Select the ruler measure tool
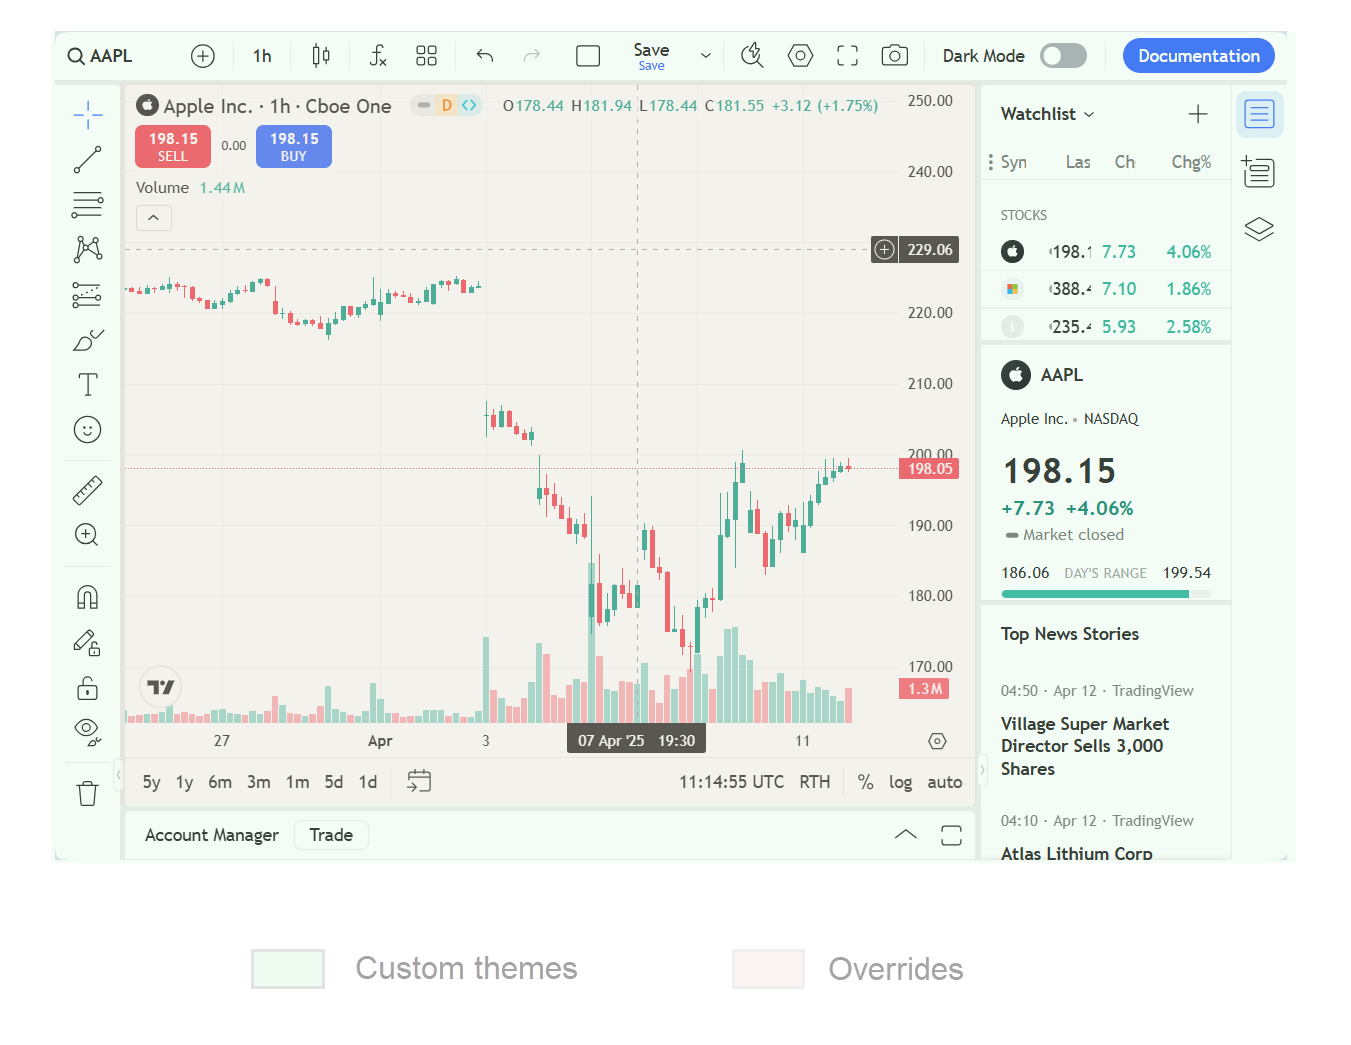This screenshot has height=1045, width=1351. pyautogui.click(x=88, y=490)
